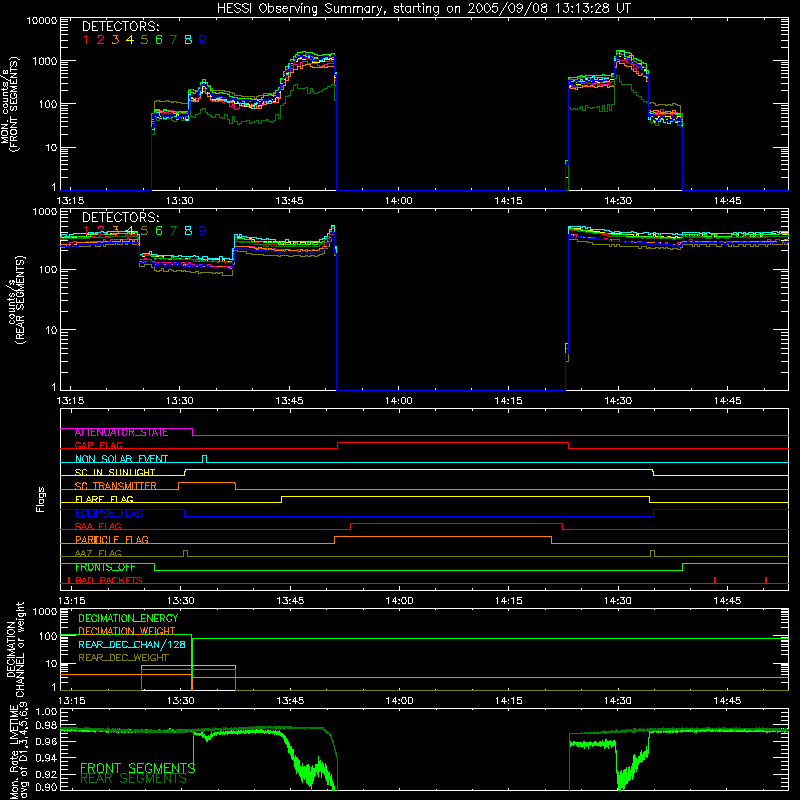Select orange detector 3 in front segments legend
The image size is (800, 800).
(115, 40)
